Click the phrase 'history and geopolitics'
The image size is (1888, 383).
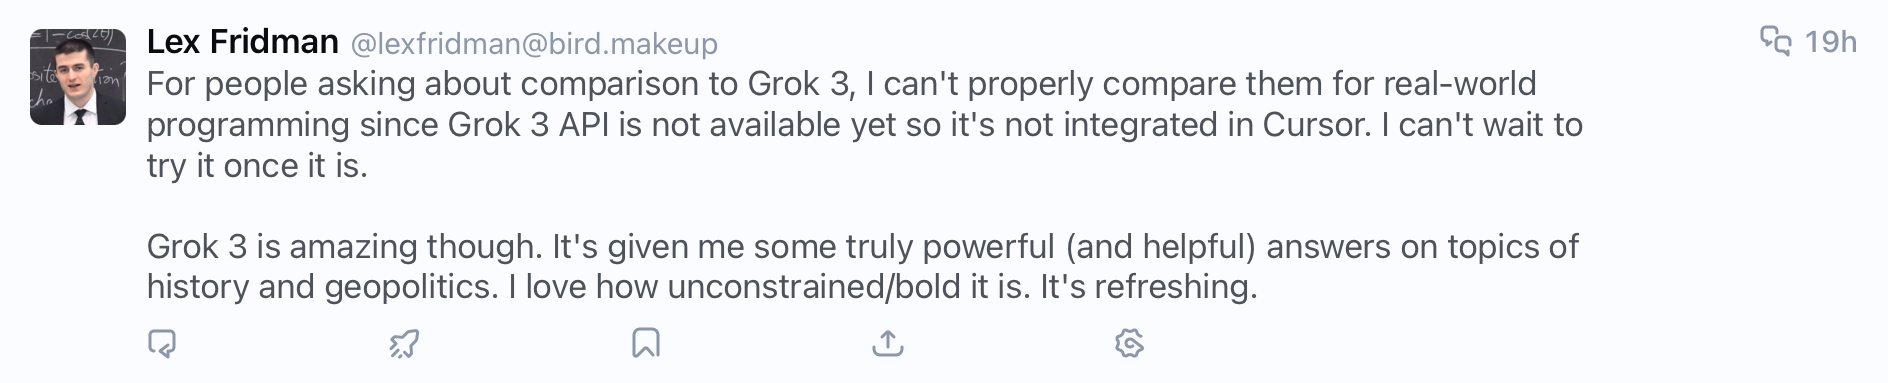[x=320, y=288]
